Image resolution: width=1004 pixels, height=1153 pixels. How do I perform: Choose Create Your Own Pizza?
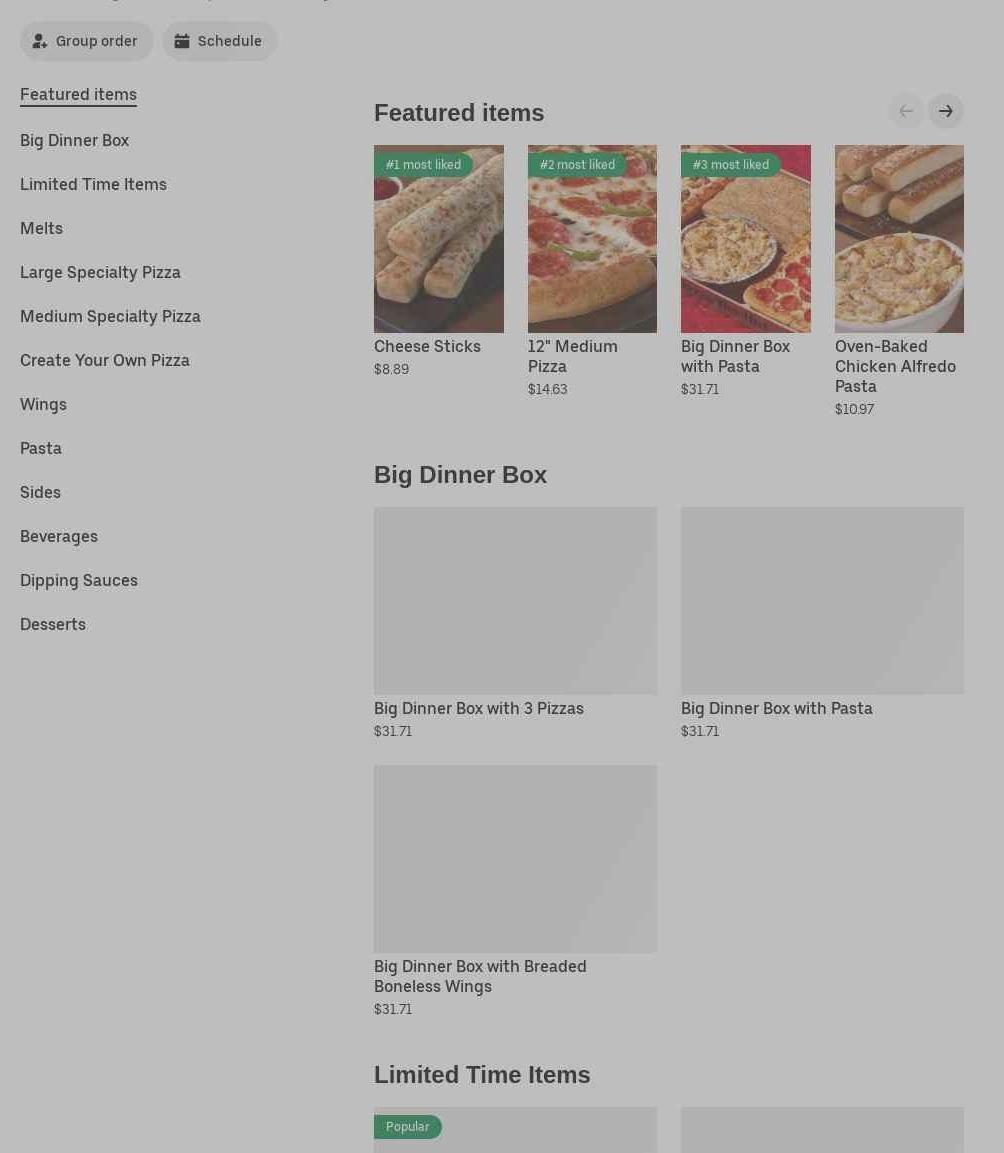104,360
